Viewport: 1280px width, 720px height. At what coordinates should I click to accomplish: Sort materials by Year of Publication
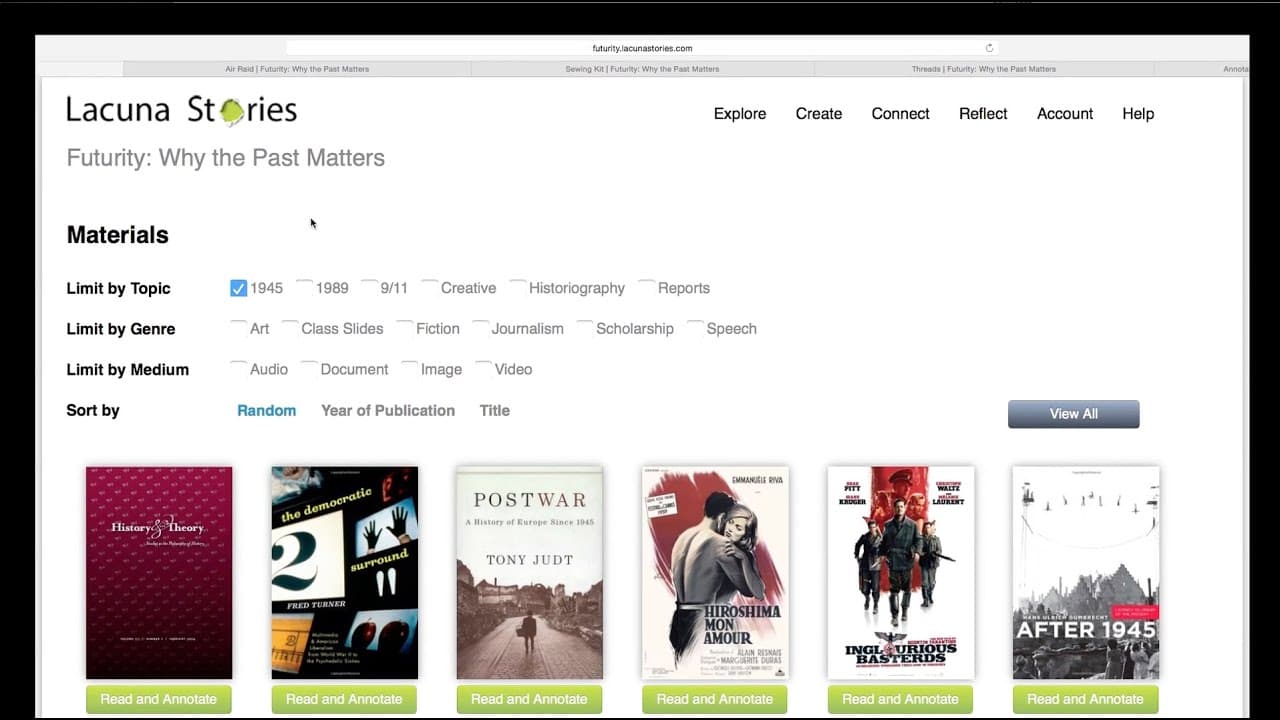point(388,411)
